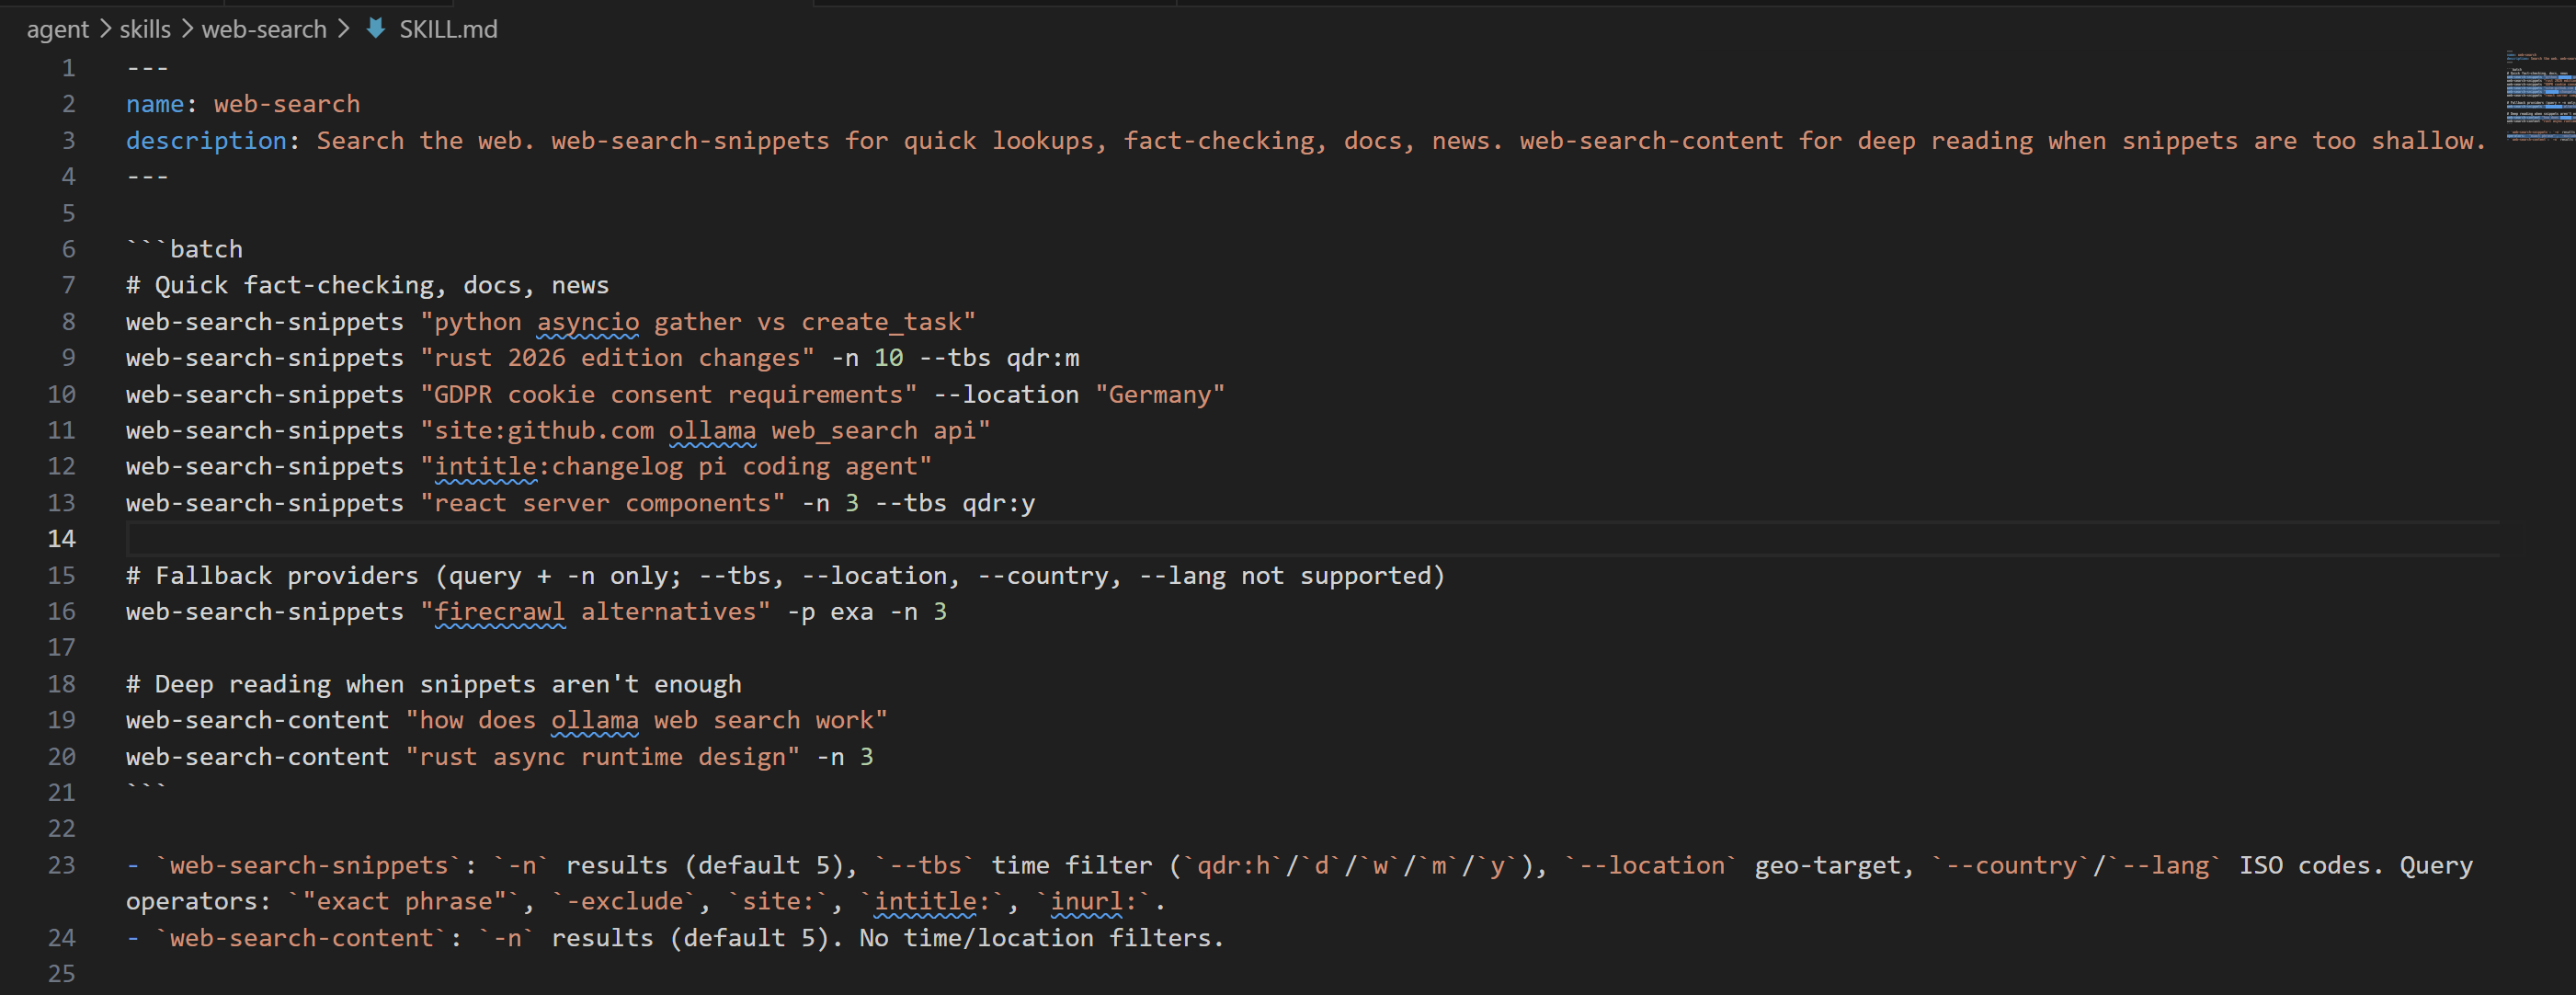Click the 'description' YAML key
Screen dimensions: 2576x995
point(207,141)
